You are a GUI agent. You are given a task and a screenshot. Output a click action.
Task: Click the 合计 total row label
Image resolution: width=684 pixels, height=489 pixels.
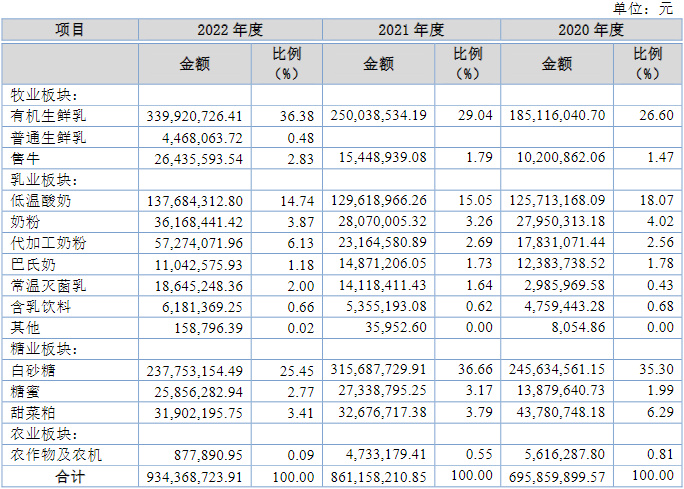[70, 476]
